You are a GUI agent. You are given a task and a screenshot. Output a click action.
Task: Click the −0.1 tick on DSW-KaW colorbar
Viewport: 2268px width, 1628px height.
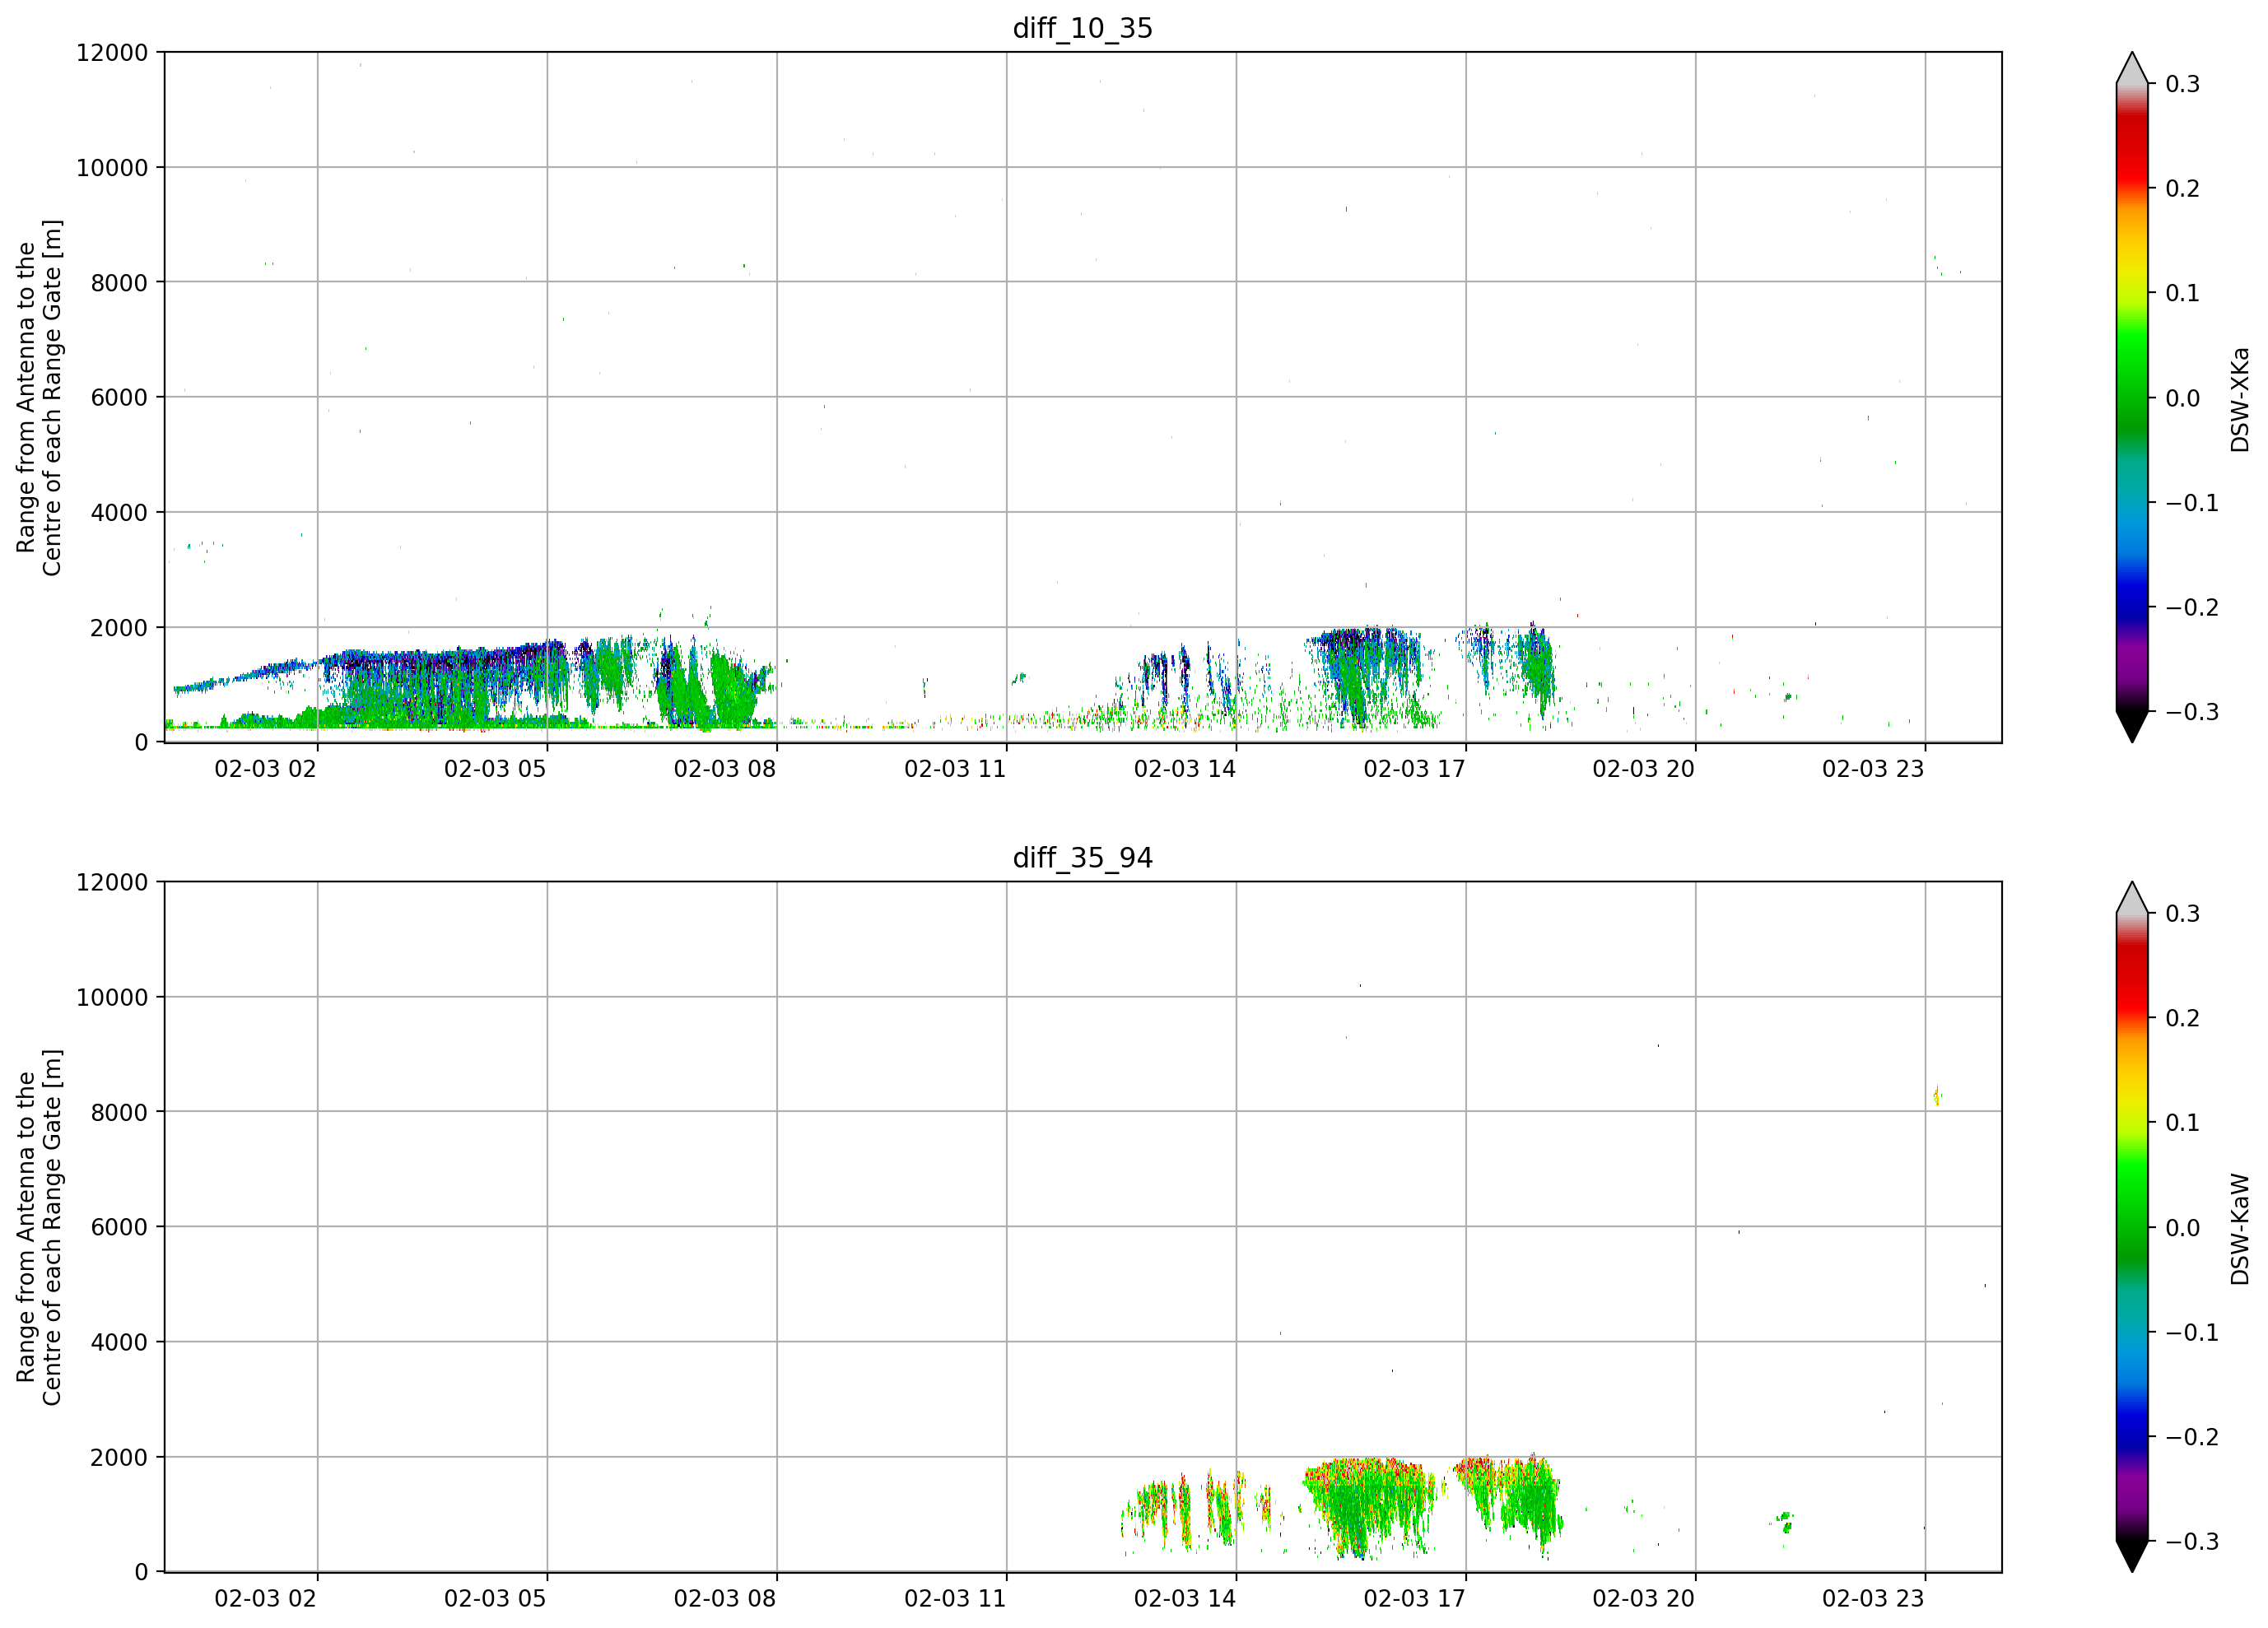[2192, 1333]
